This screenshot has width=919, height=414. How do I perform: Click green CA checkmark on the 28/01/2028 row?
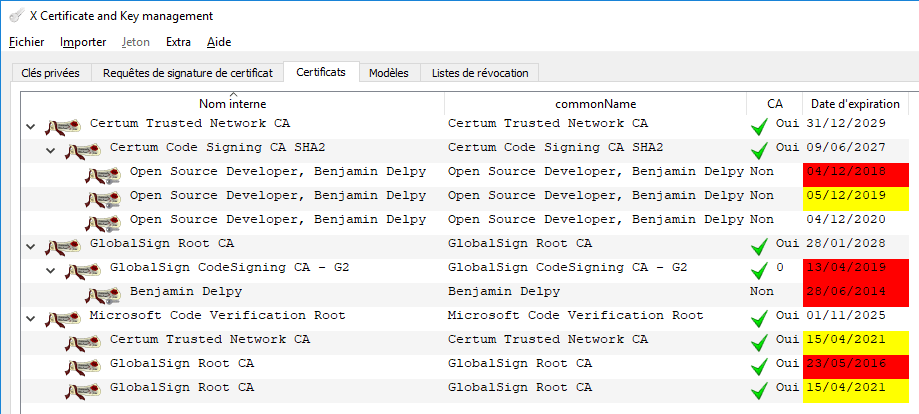click(759, 247)
